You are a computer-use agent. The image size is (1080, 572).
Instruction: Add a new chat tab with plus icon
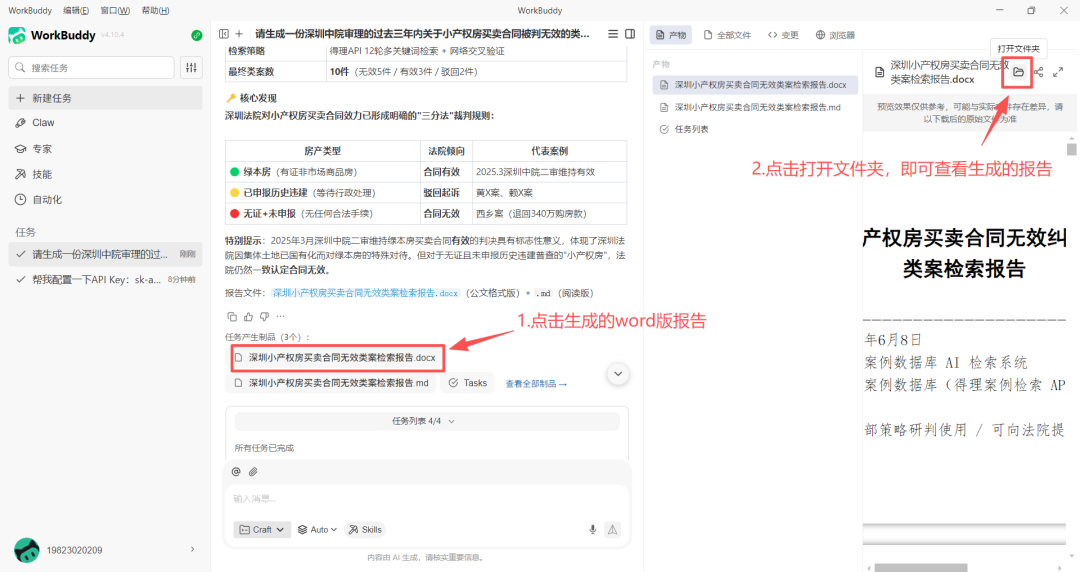click(239, 34)
